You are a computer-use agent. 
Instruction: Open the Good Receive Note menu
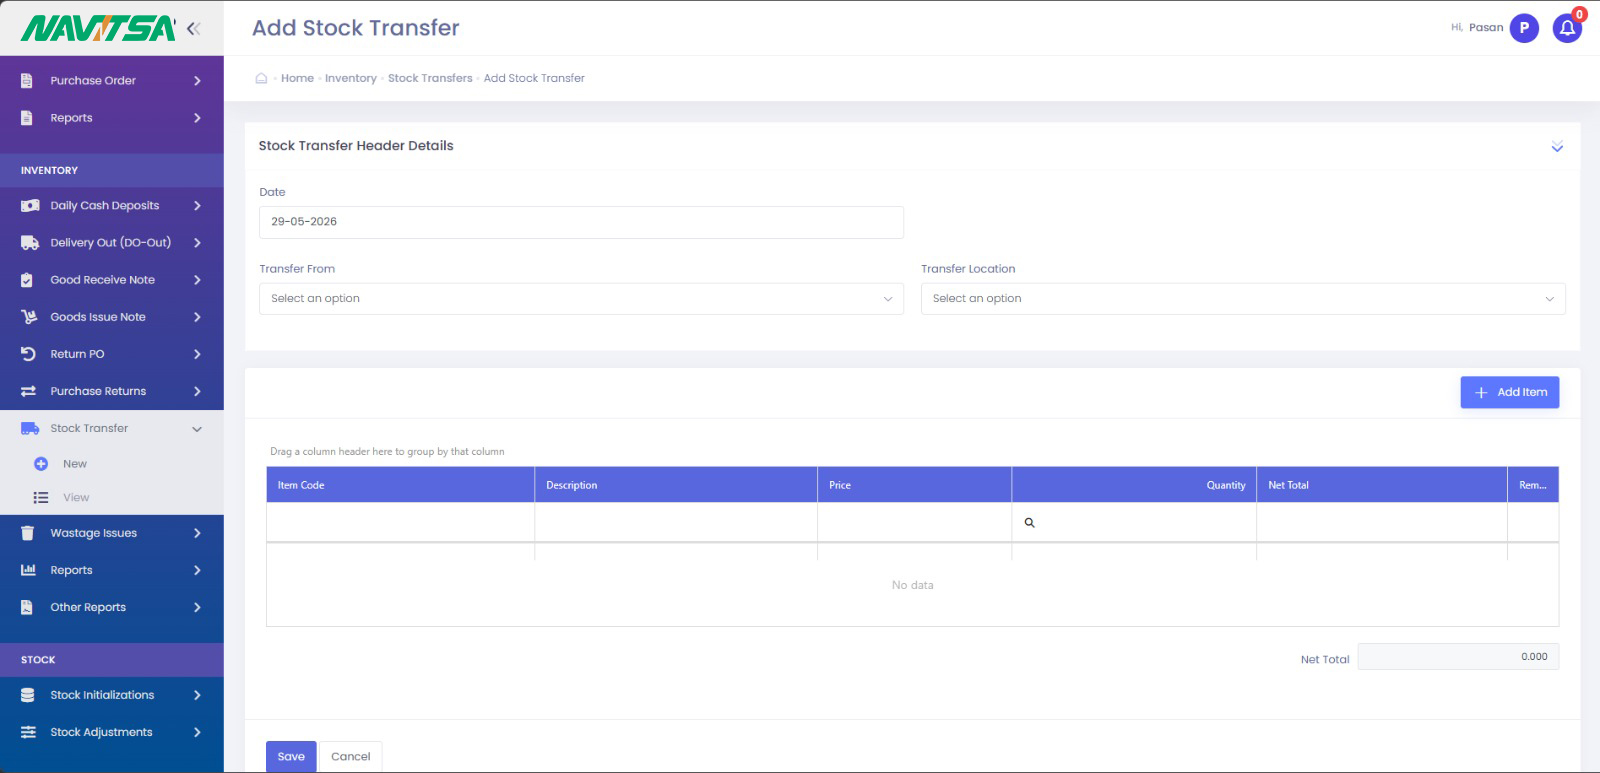[x=112, y=280]
